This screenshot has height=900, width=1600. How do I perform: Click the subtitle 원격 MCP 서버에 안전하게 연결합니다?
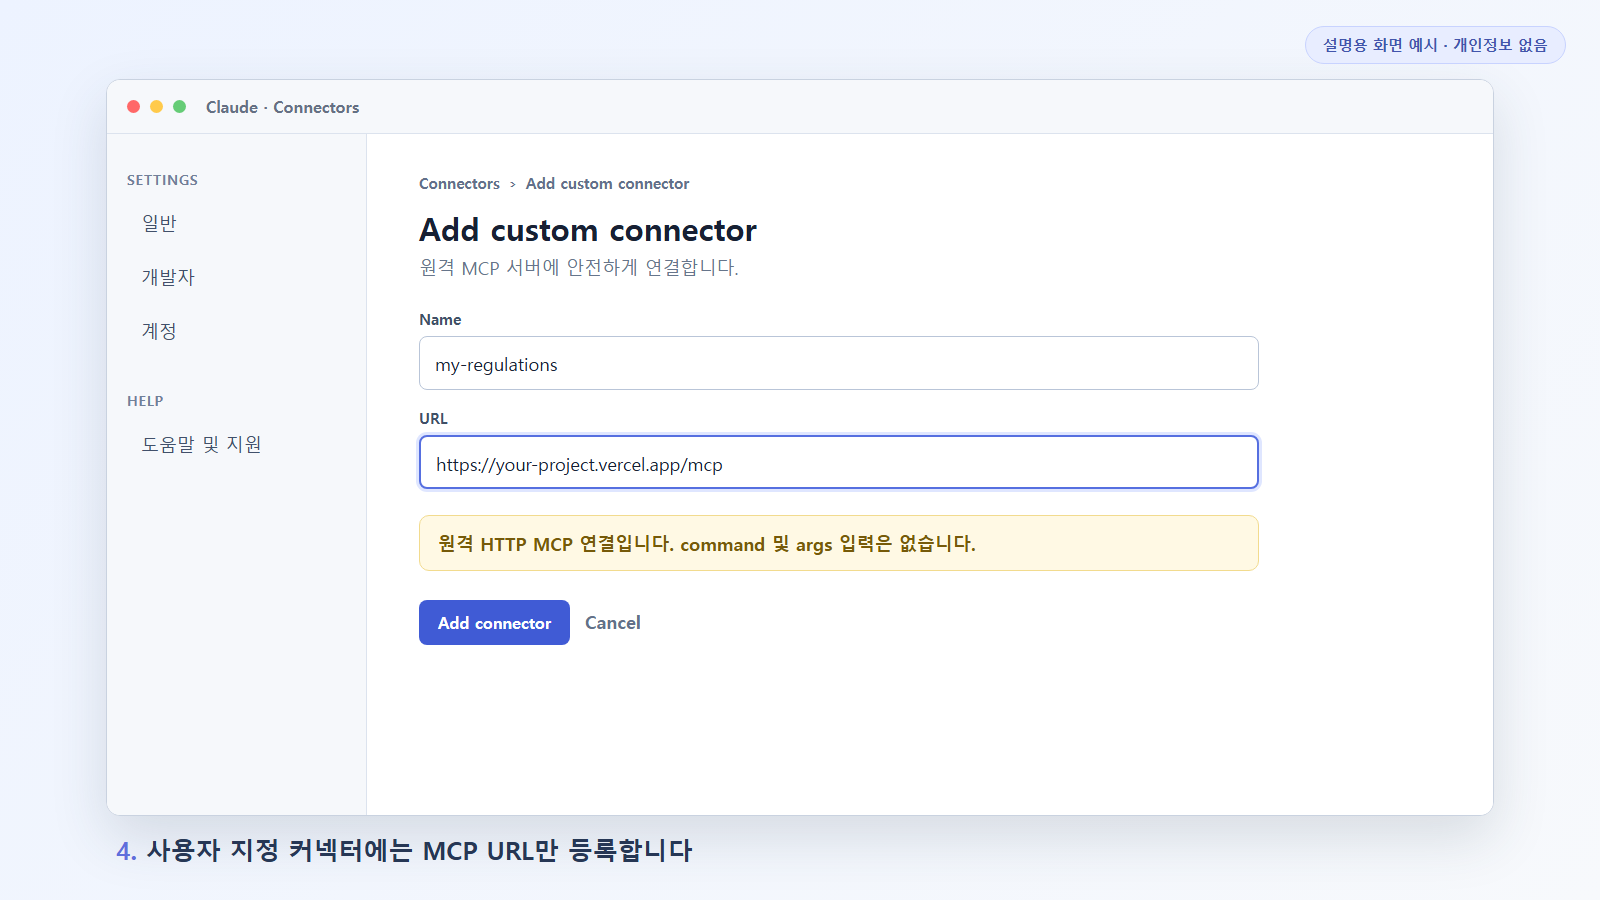coord(579,268)
